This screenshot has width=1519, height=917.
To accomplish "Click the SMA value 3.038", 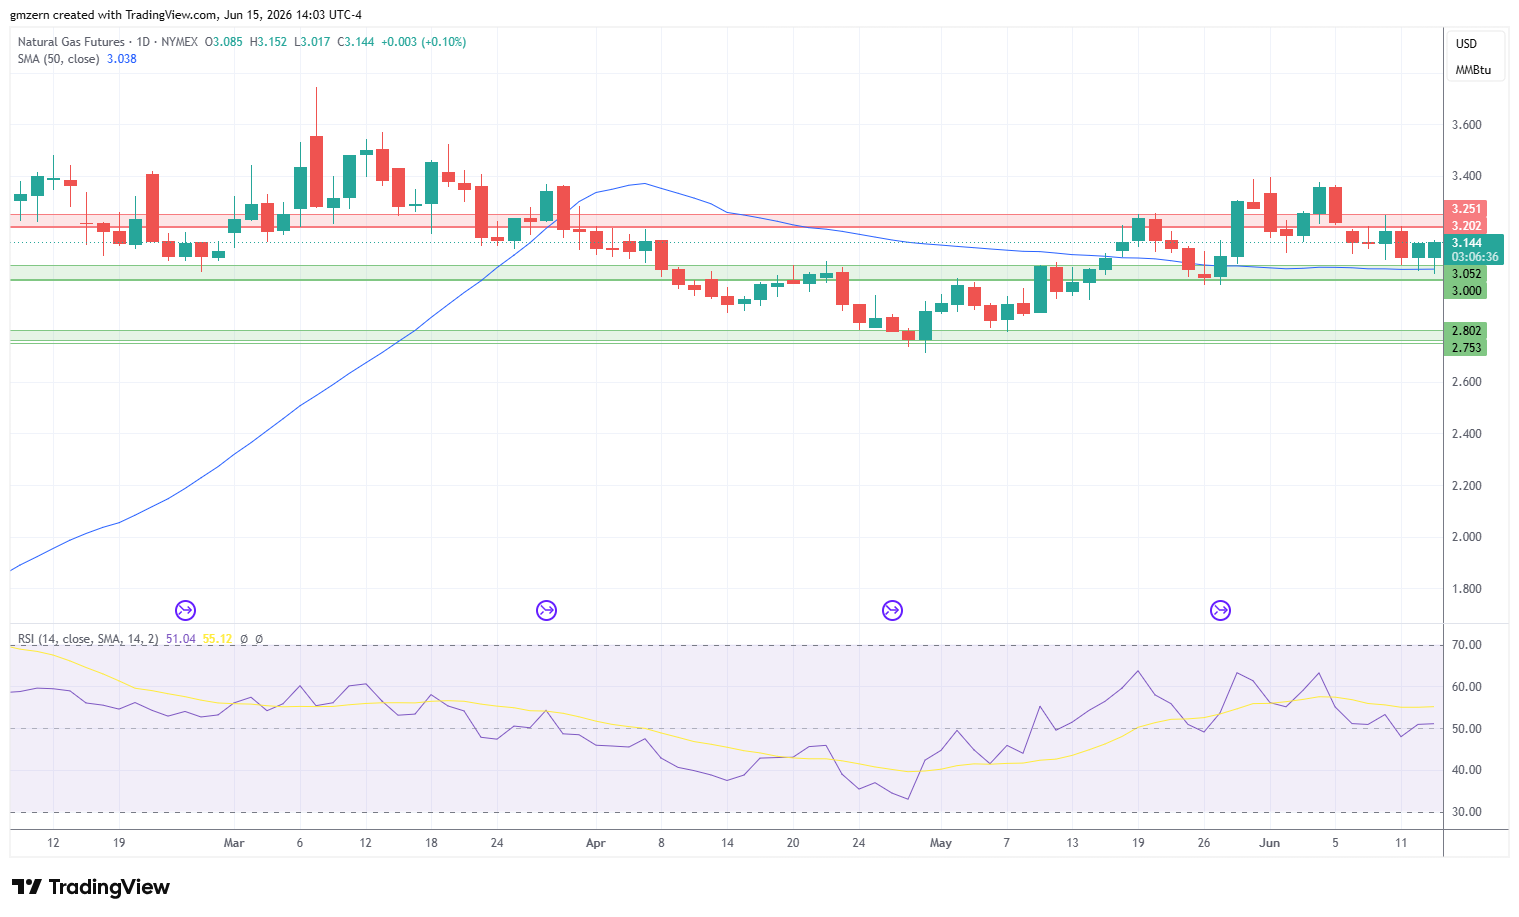I will (x=122, y=59).
